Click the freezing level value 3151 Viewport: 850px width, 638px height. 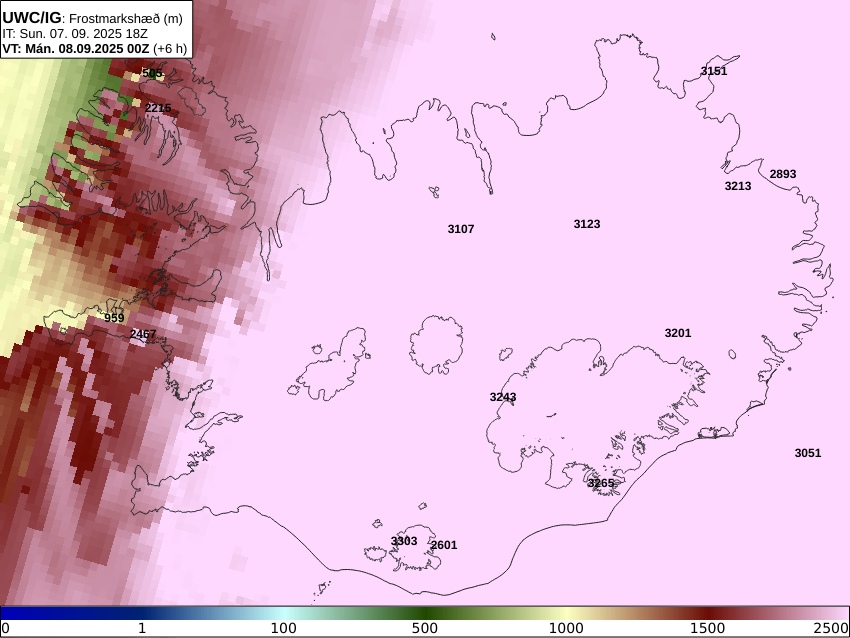713,71
